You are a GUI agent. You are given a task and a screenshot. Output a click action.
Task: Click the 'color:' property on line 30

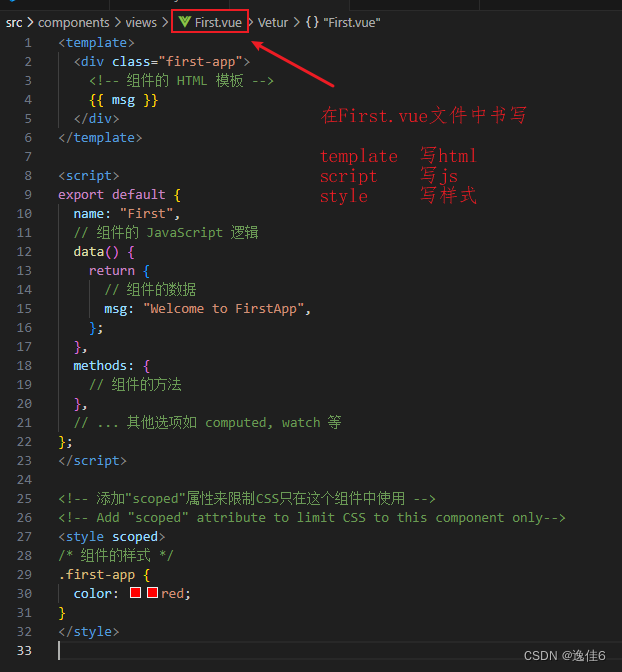pyautogui.click(x=96, y=594)
